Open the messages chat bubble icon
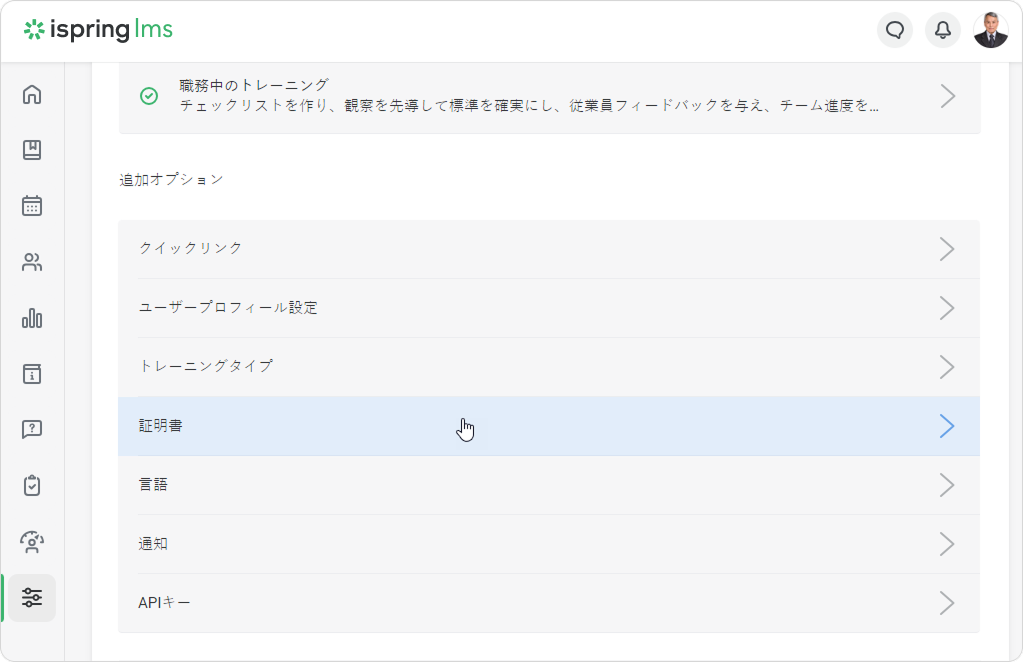Screen dimensions: 1023x662 pyautogui.click(x=895, y=30)
